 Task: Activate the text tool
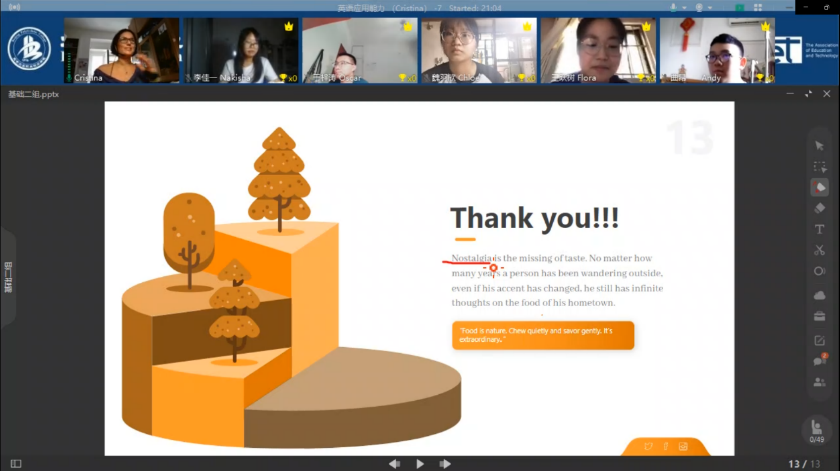(819, 229)
